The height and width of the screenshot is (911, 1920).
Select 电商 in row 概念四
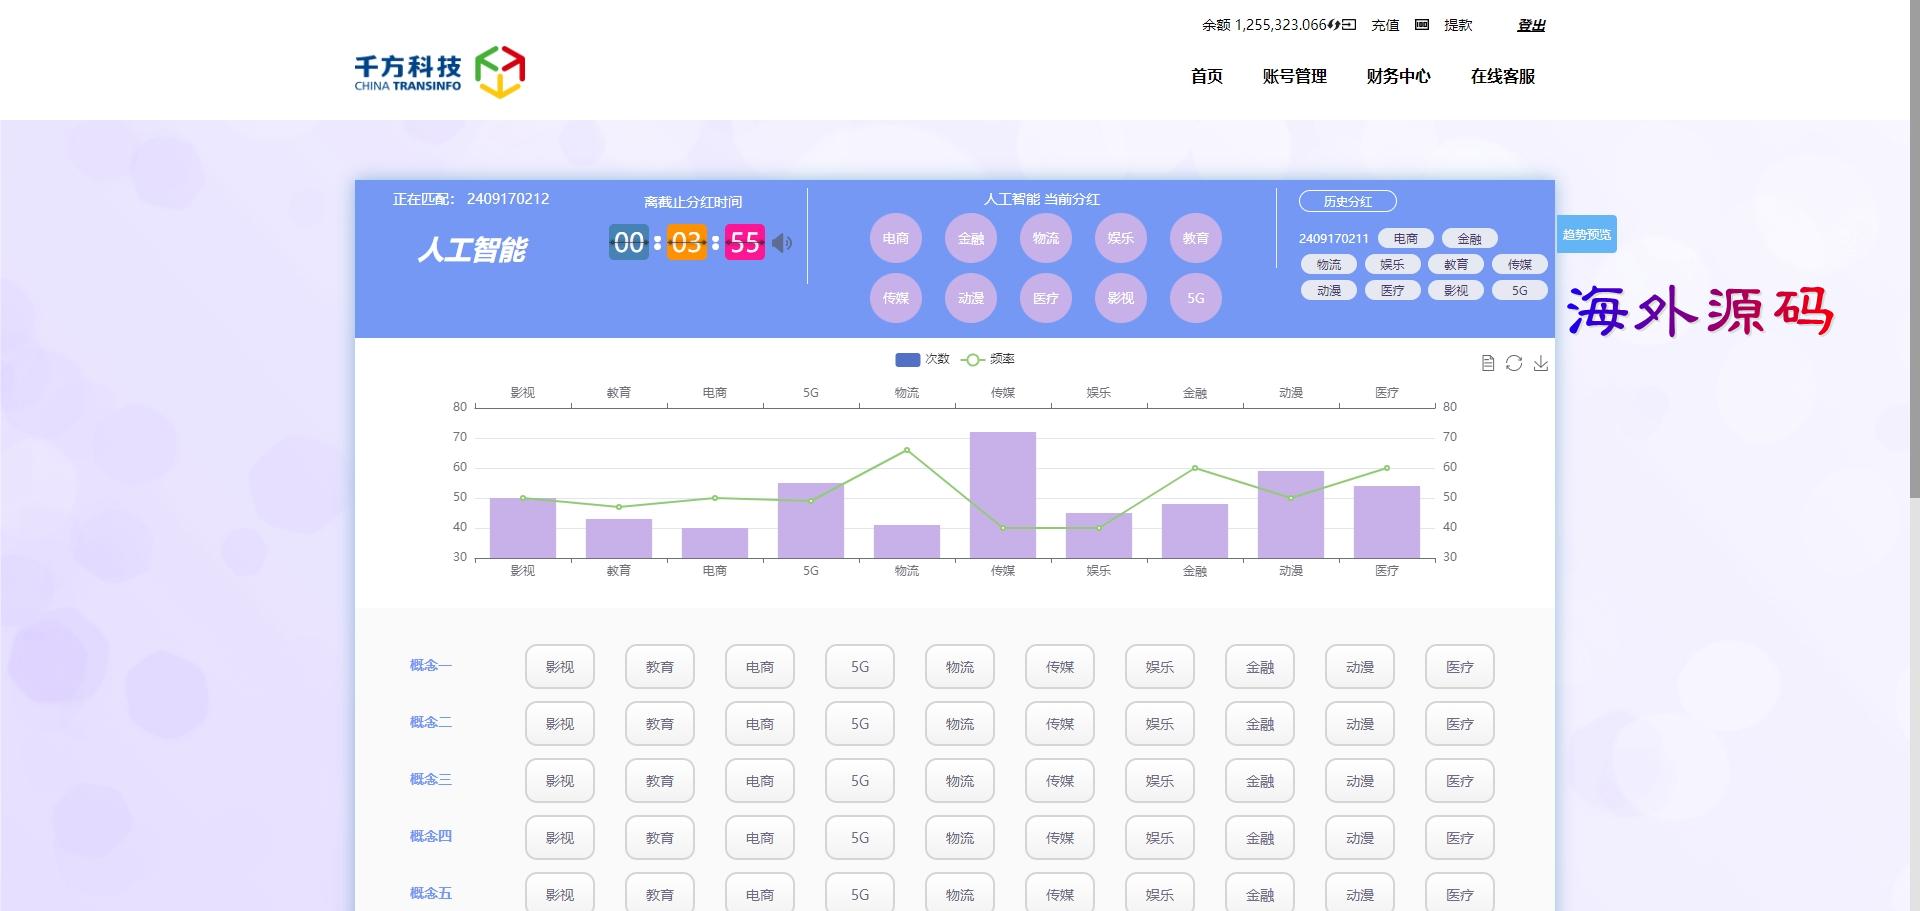[x=760, y=838]
